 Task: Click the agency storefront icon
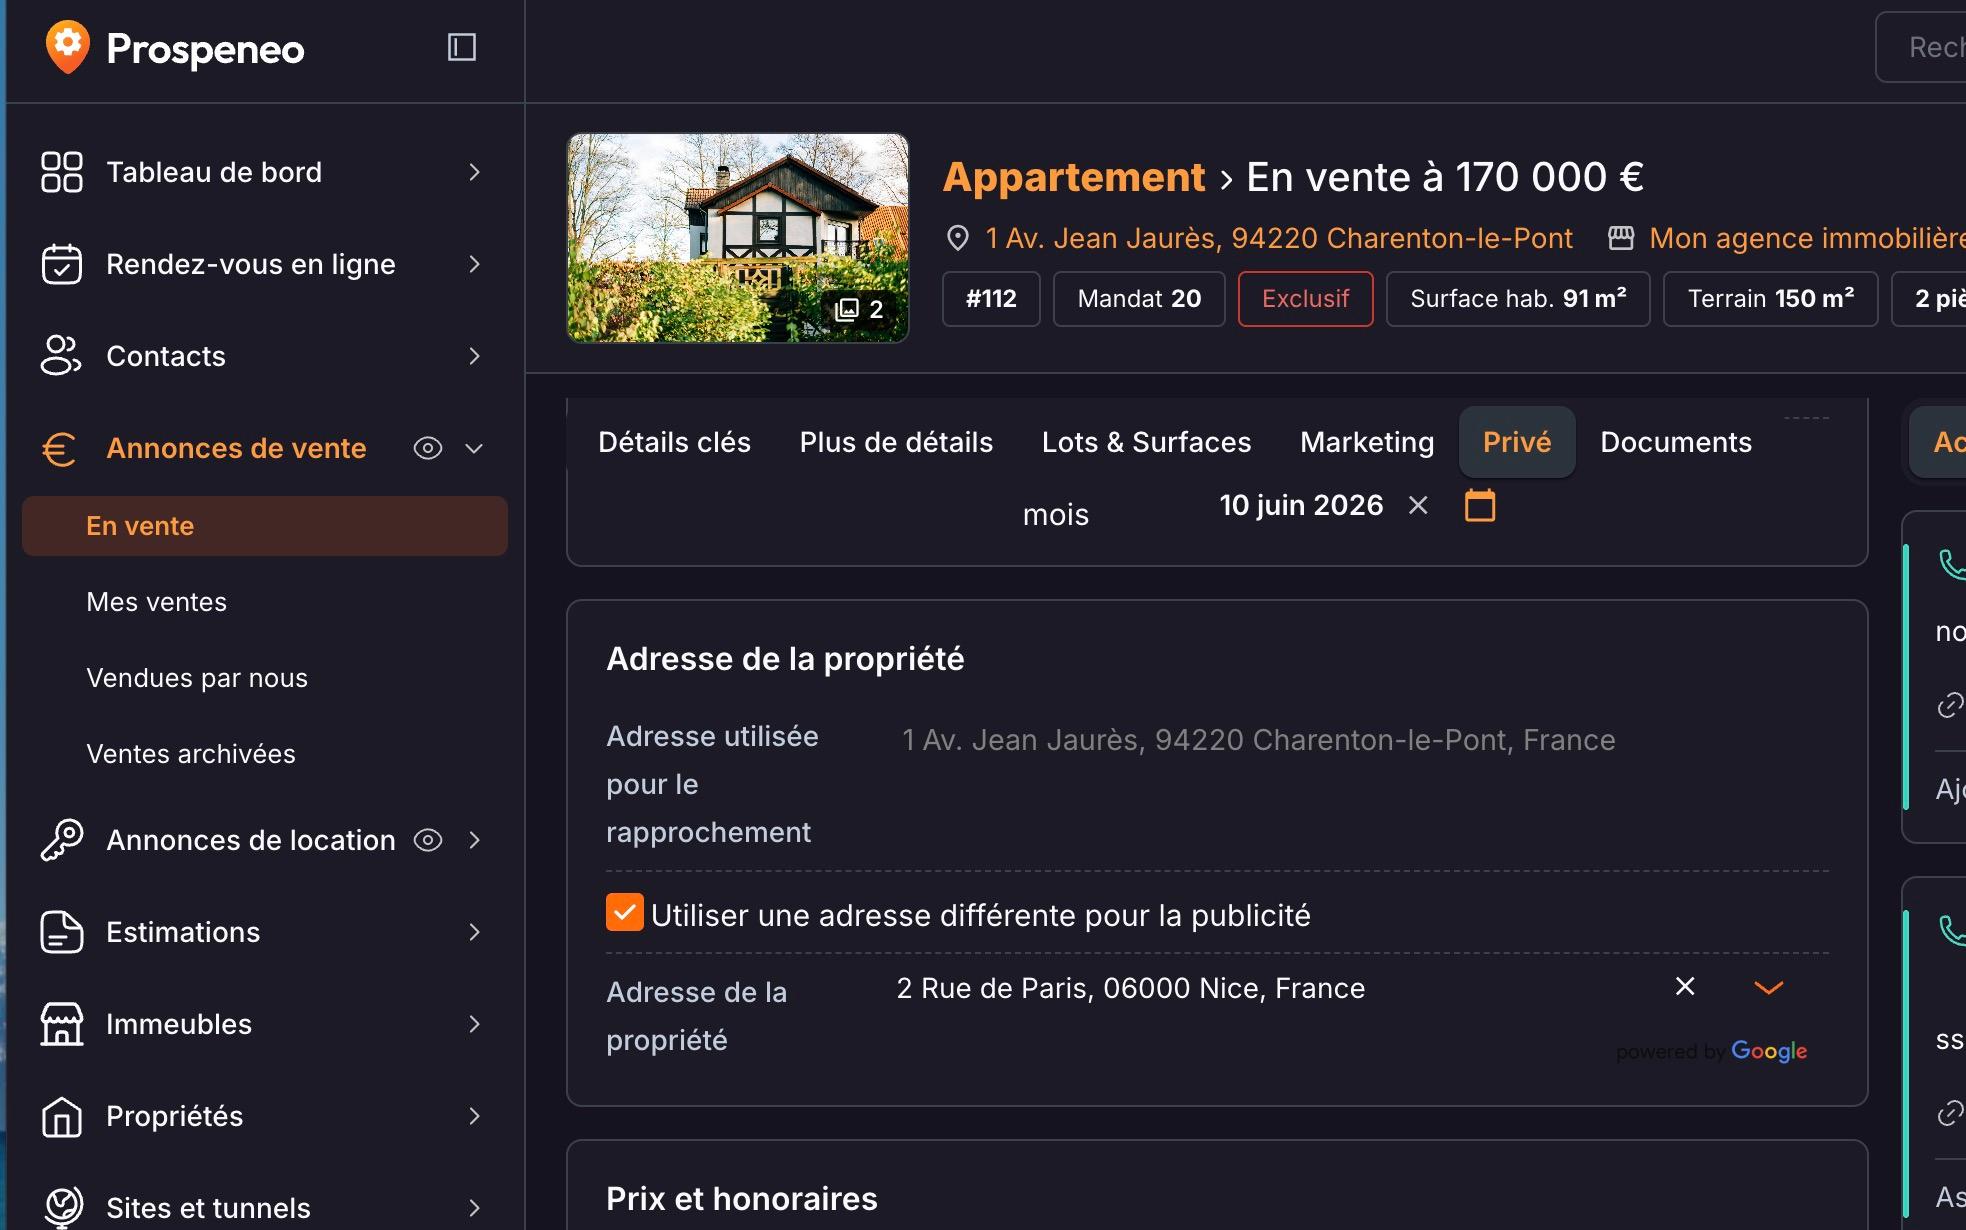[1621, 238]
